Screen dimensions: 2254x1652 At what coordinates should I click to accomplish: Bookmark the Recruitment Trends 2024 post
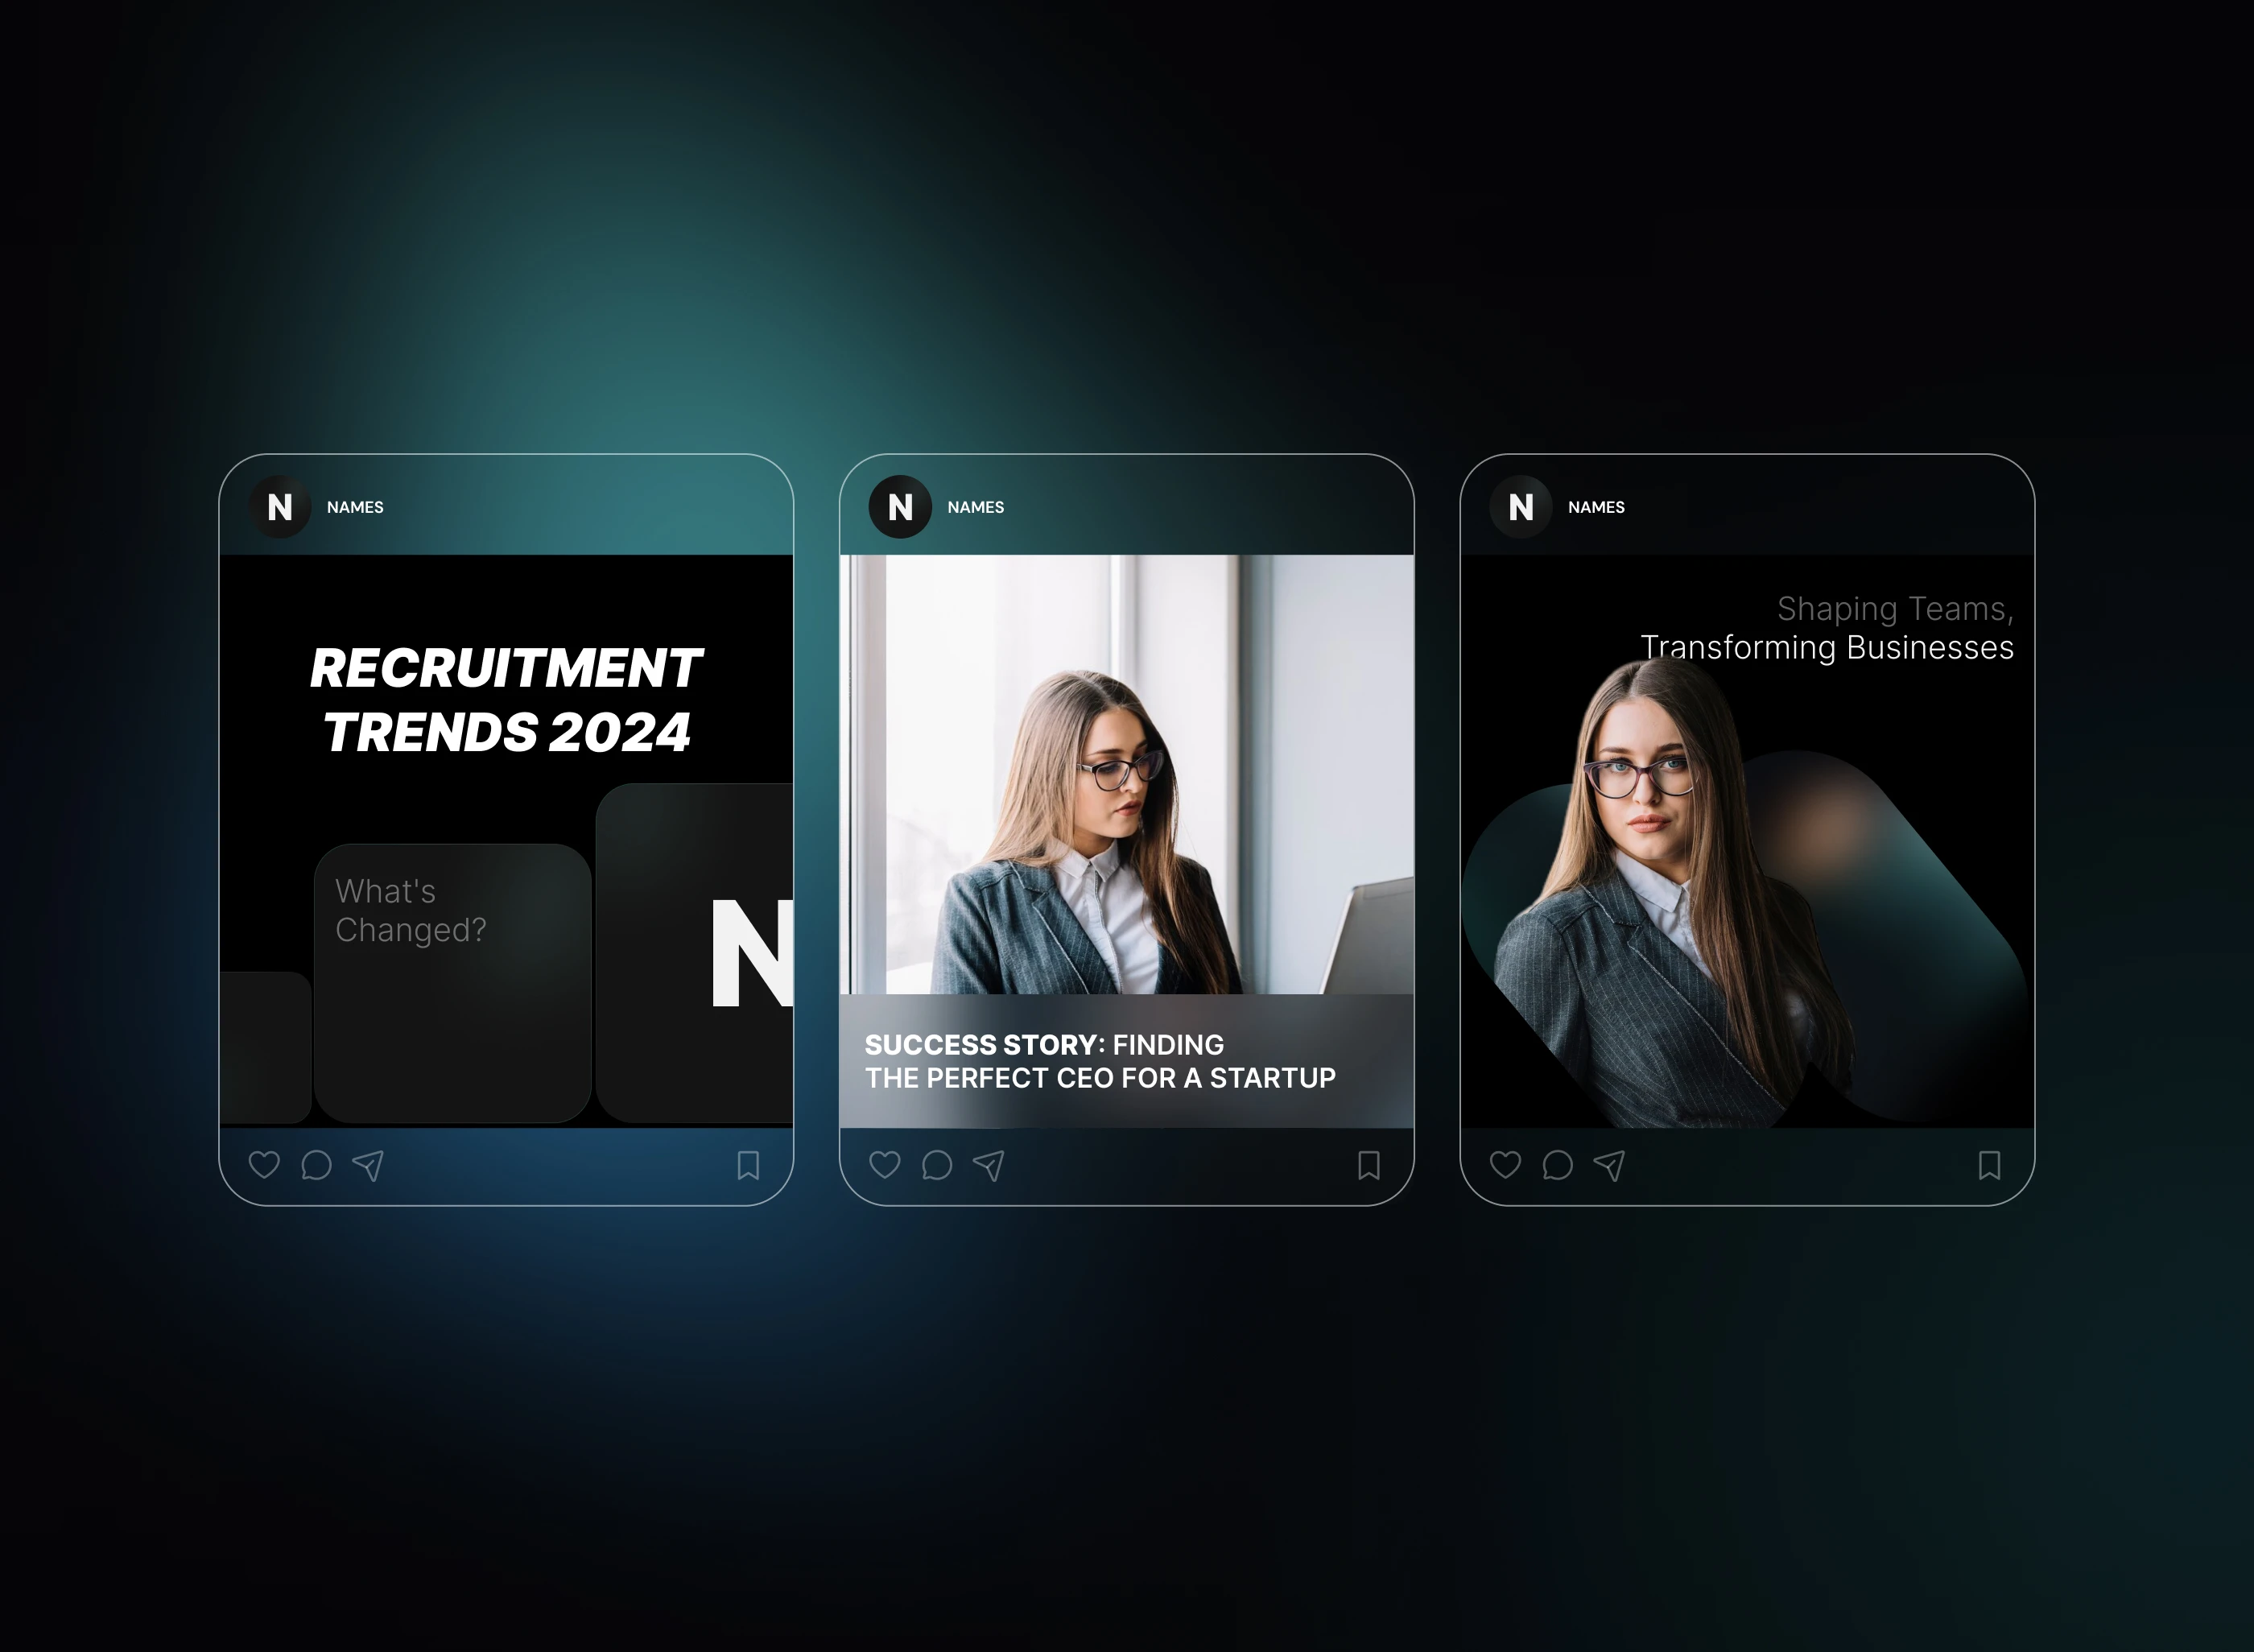click(x=748, y=1165)
